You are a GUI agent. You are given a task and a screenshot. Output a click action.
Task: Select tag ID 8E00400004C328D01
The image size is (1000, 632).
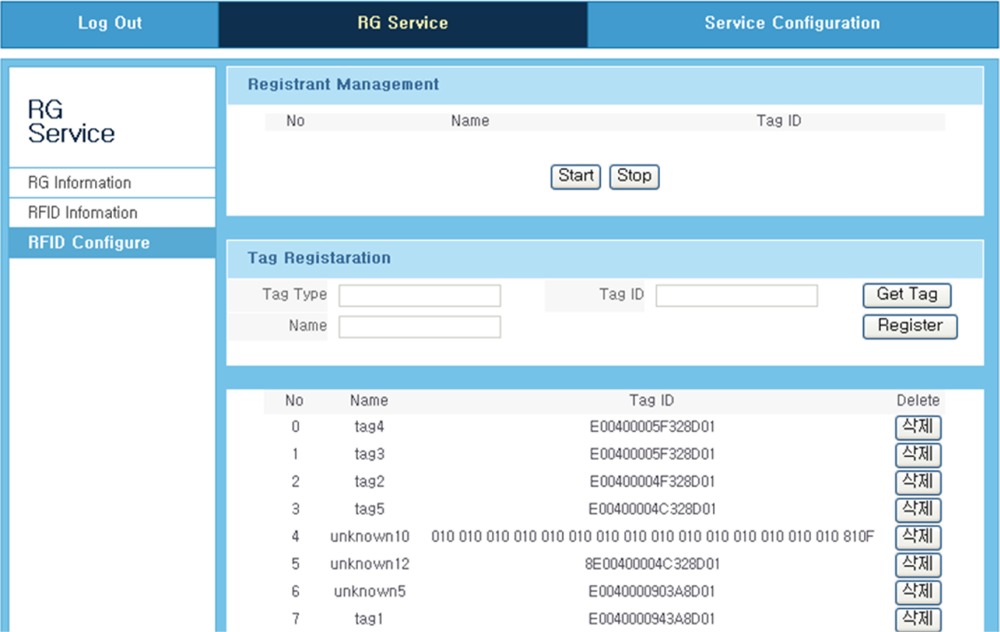652,564
